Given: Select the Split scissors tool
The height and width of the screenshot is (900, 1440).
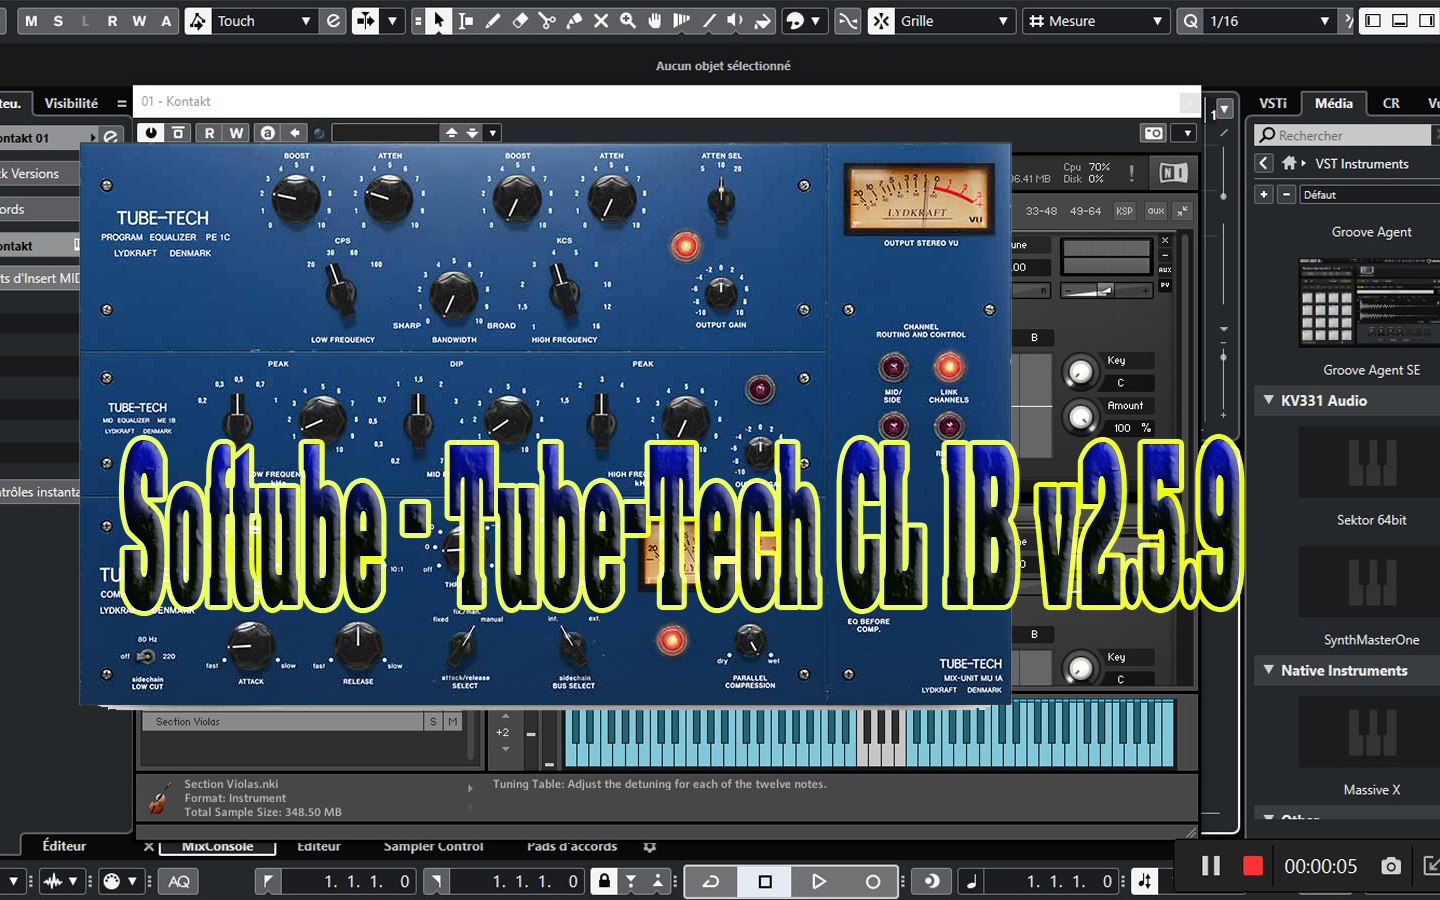Looking at the screenshot, I should pyautogui.click(x=547, y=21).
